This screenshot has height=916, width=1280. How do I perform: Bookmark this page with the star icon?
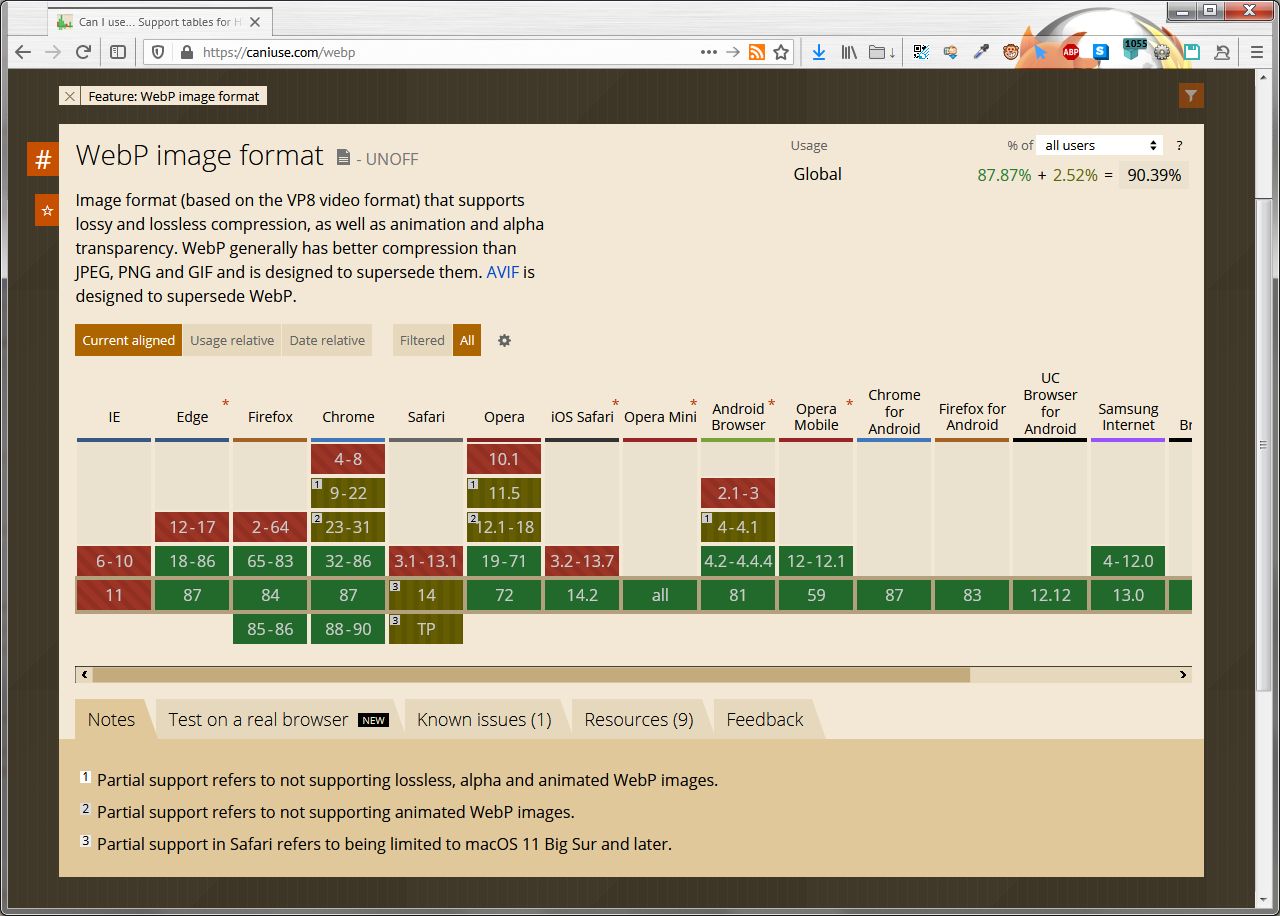[782, 52]
